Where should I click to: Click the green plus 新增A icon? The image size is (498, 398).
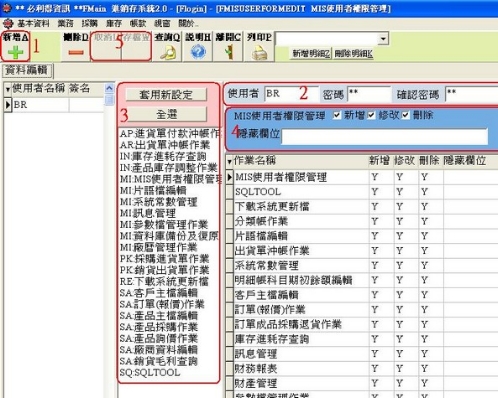coord(15,52)
